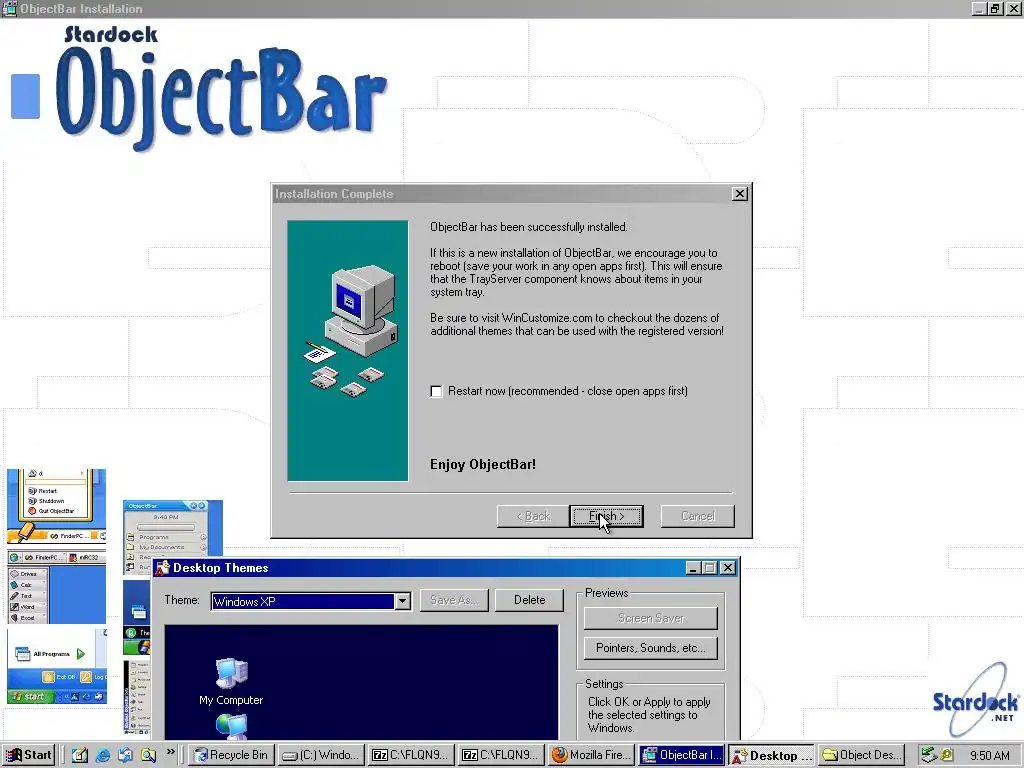Screen dimensions: 1024x768
Task: Close the Installation Complete dialog
Action: coord(739,194)
